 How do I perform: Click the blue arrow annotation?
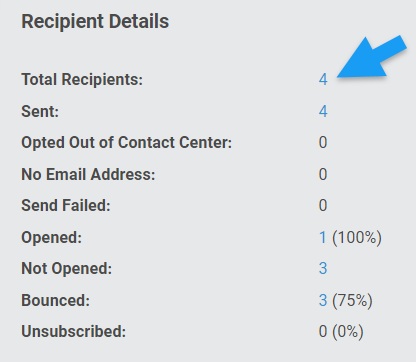(372, 57)
